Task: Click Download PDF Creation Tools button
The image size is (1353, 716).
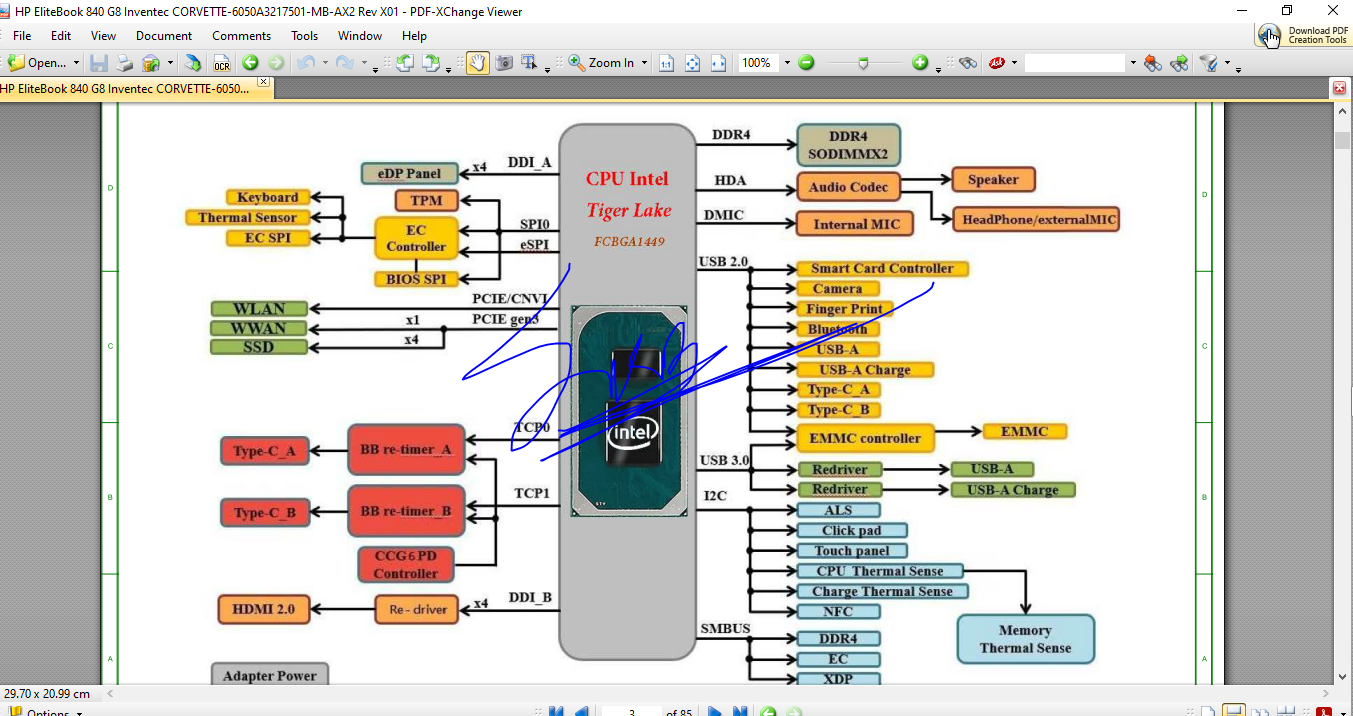Action: [x=1304, y=36]
